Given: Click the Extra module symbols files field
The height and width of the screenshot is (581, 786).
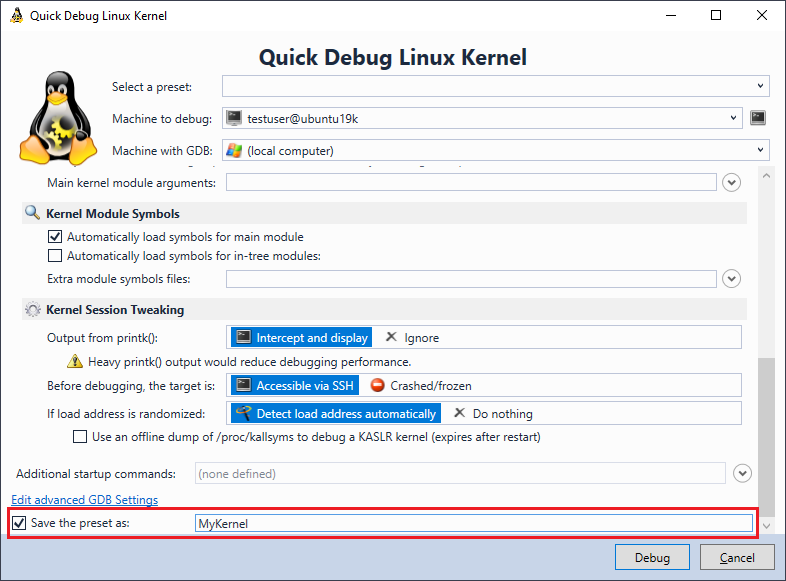Looking at the screenshot, I should pos(471,279).
